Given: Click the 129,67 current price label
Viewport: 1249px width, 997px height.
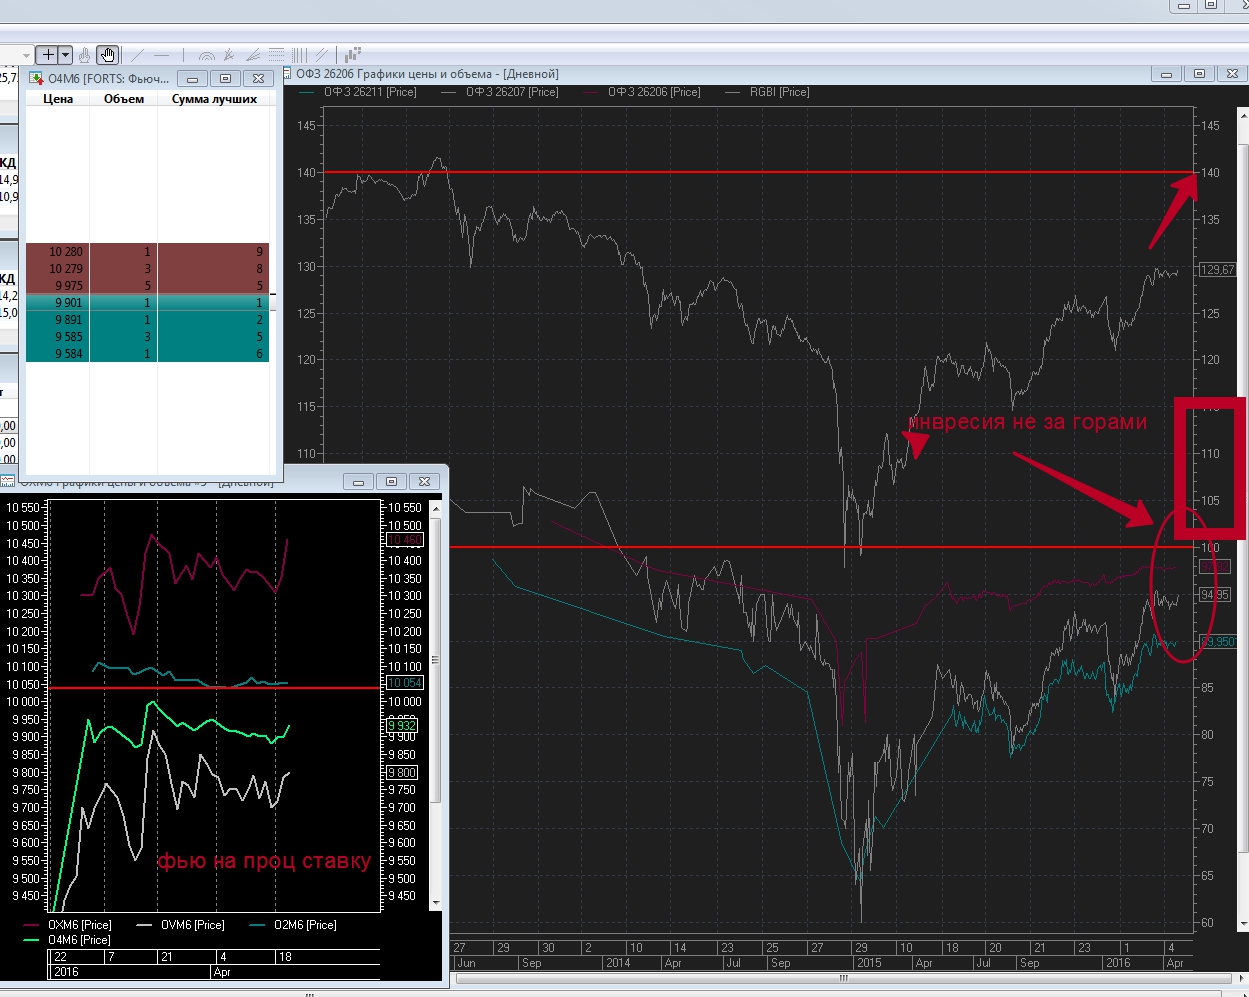Looking at the screenshot, I should [x=1217, y=270].
